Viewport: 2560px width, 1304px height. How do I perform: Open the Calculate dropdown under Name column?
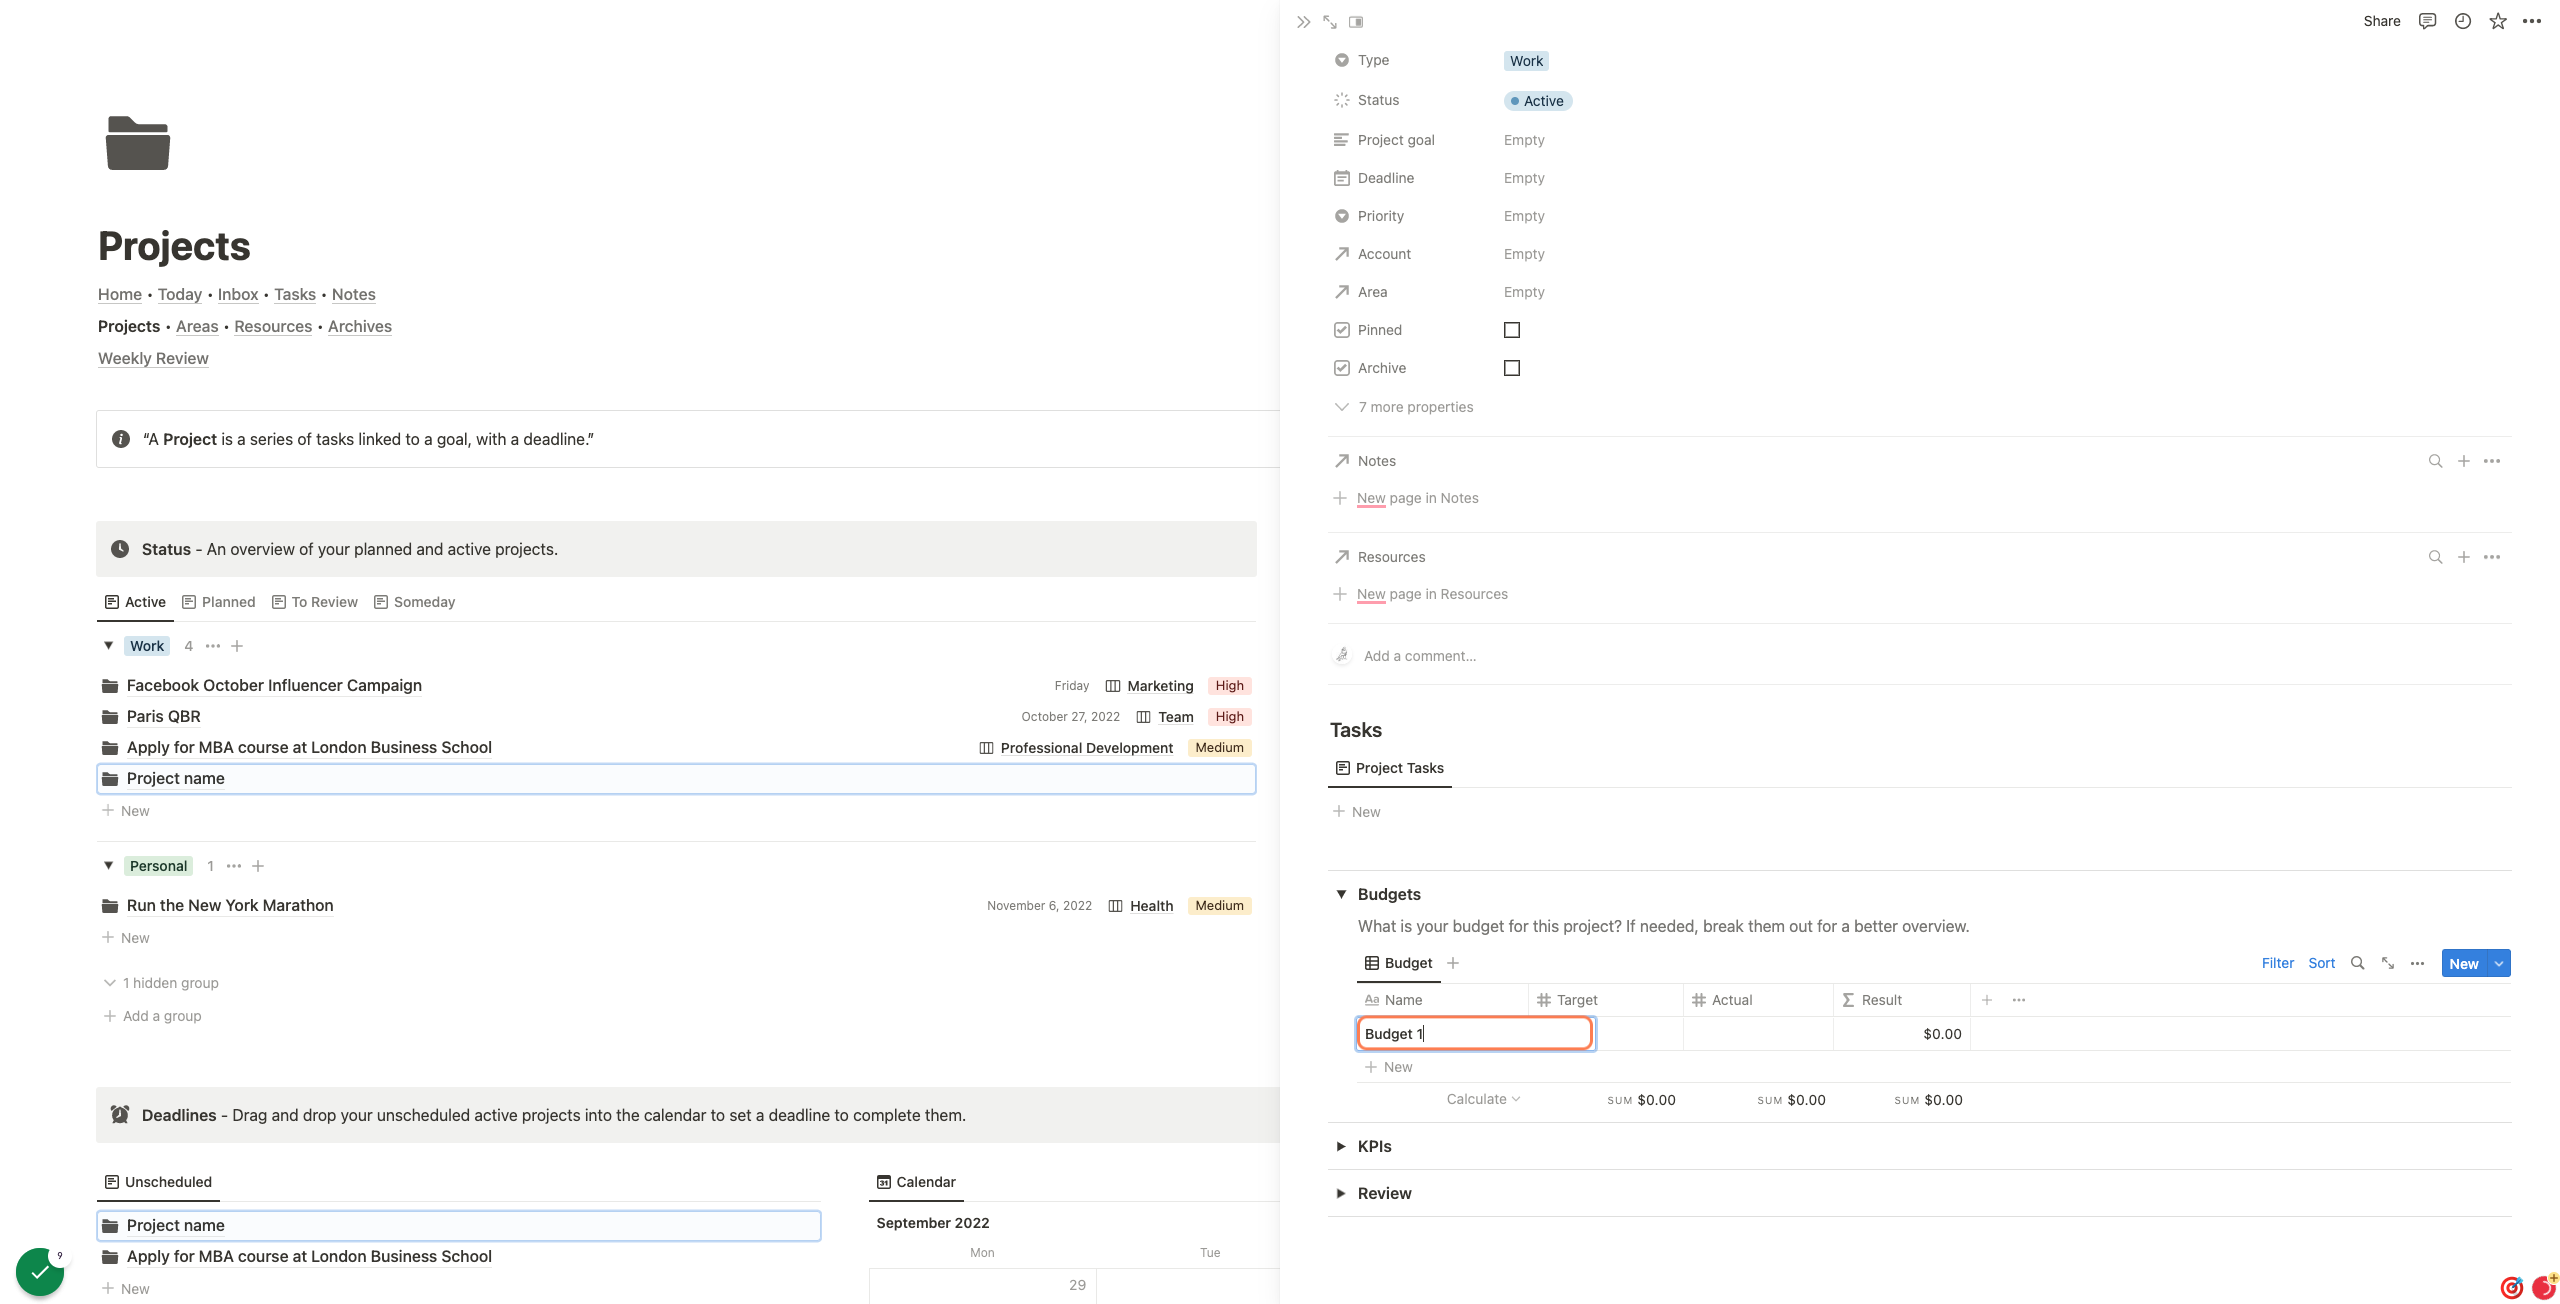click(x=1483, y=1099)
